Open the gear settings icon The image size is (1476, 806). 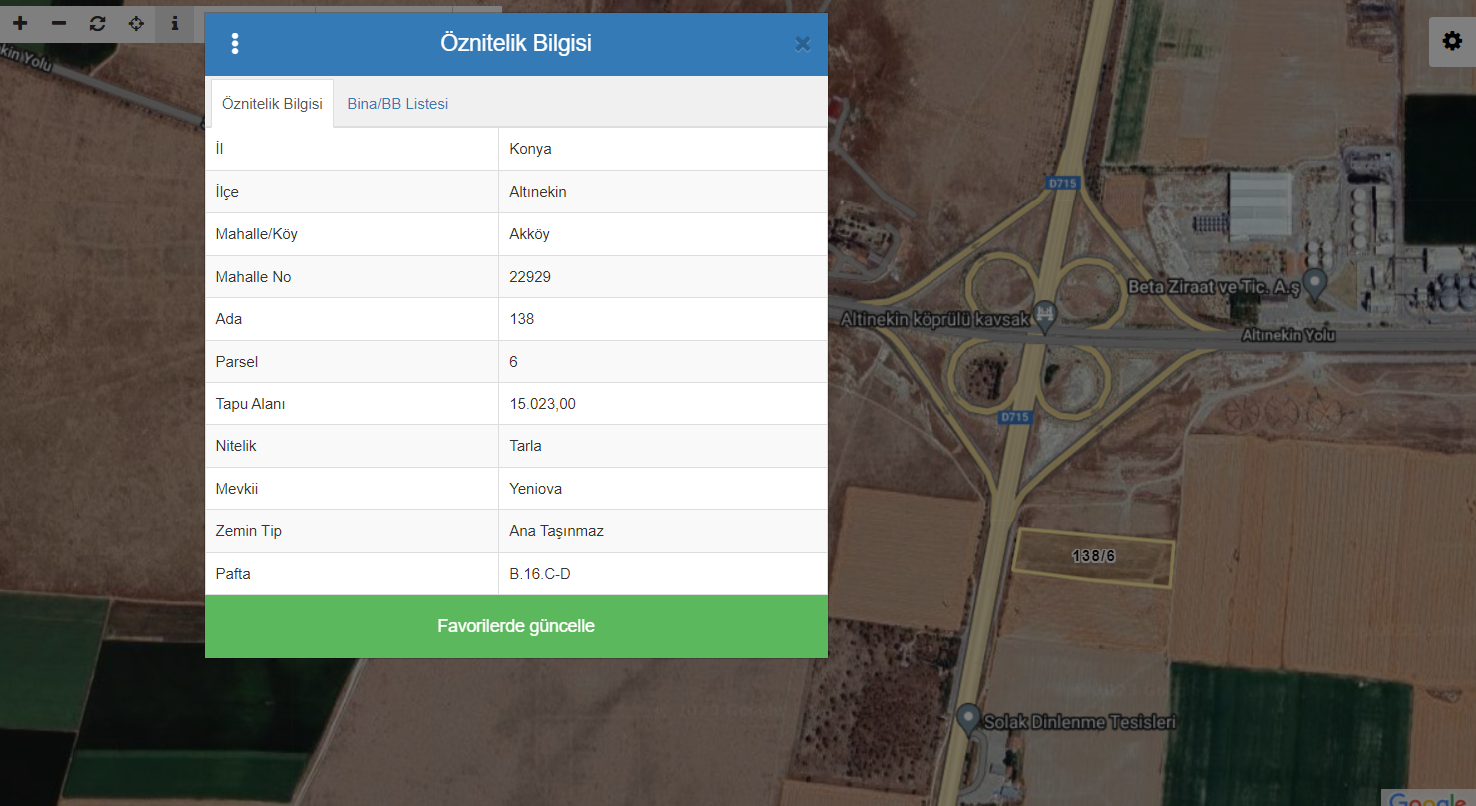click(x=1451, y=42)
